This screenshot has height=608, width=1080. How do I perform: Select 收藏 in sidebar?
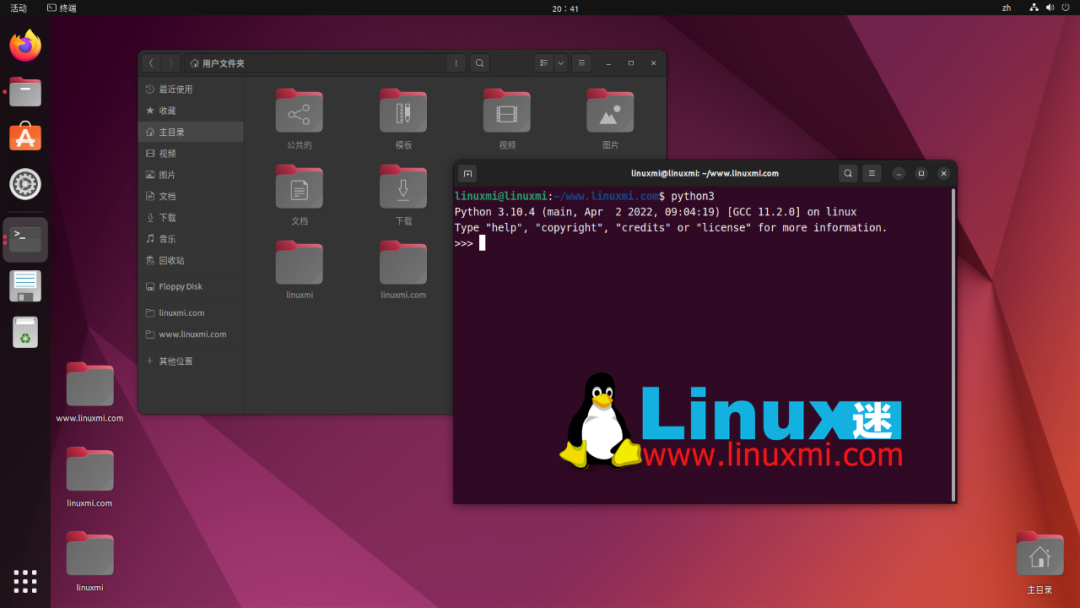click(191, 110)
